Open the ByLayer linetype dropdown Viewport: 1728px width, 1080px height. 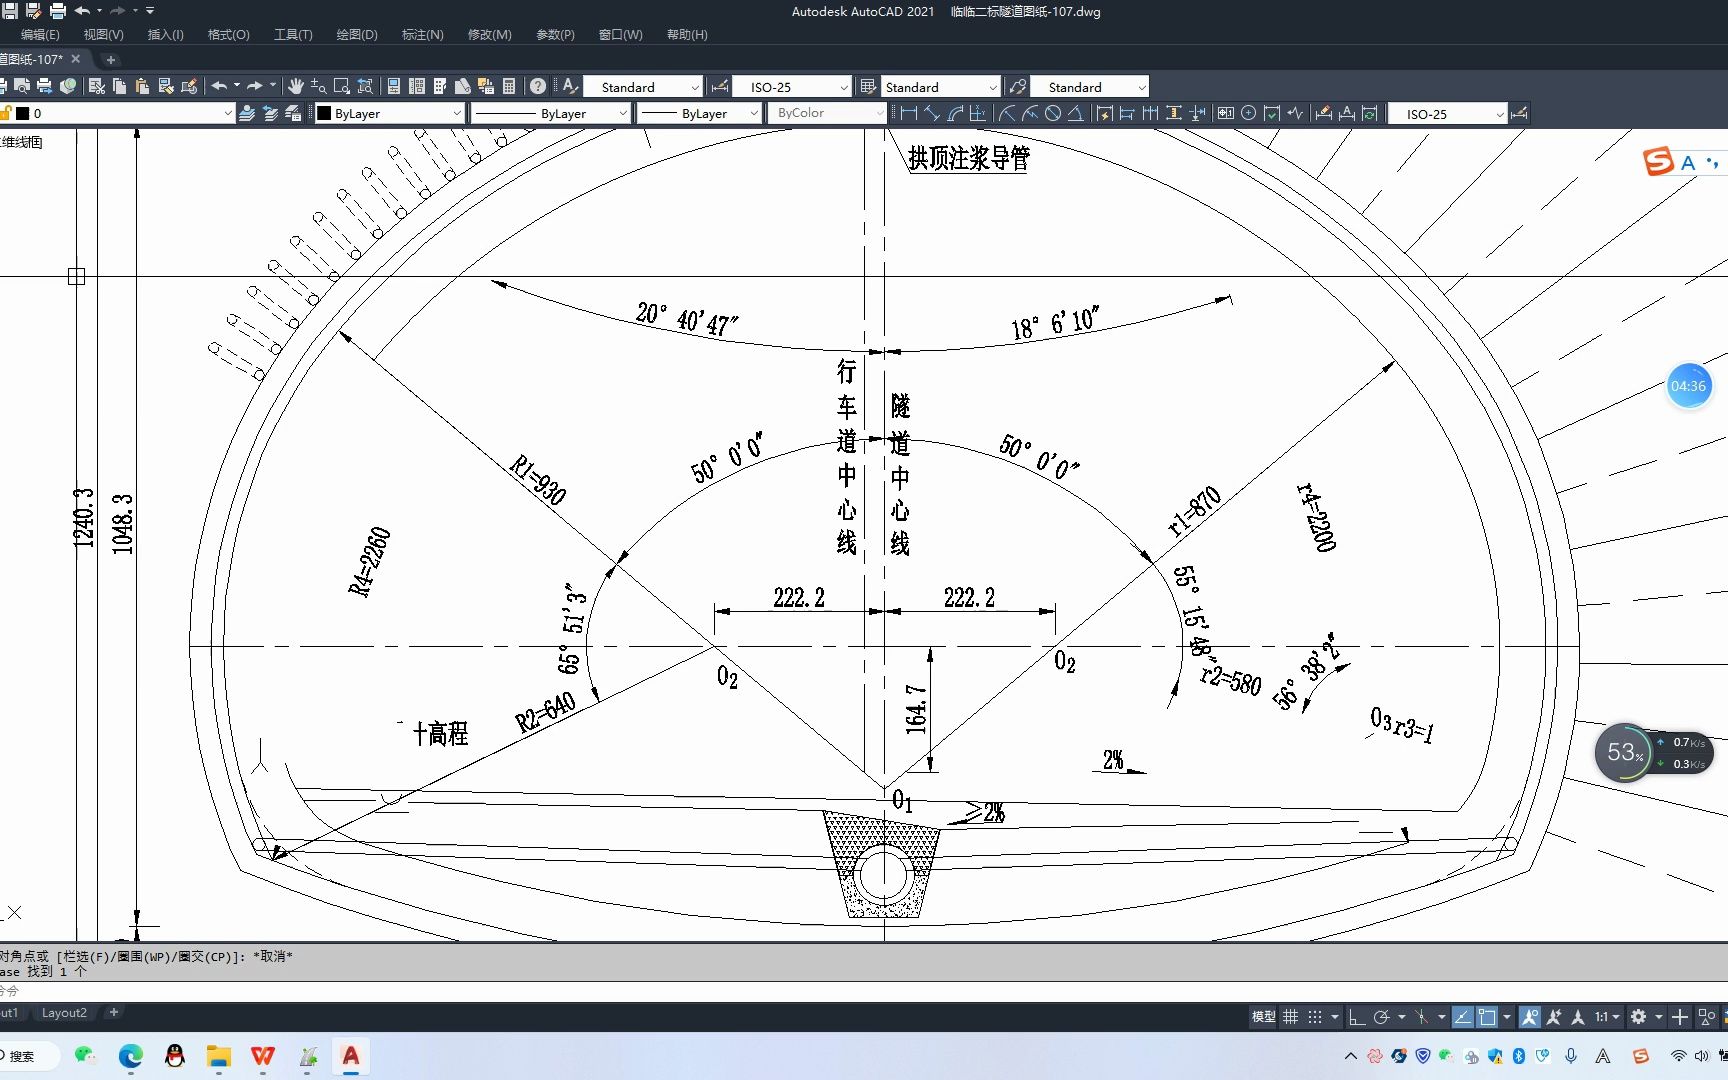(550, 113)
